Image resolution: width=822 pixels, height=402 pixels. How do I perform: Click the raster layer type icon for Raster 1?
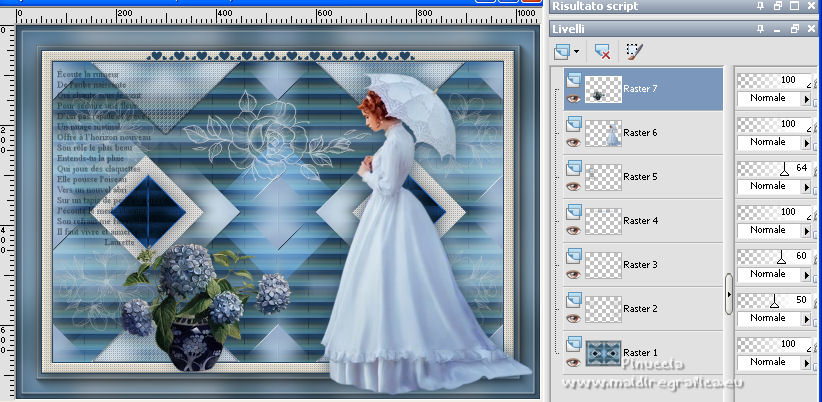coord(574,343)
